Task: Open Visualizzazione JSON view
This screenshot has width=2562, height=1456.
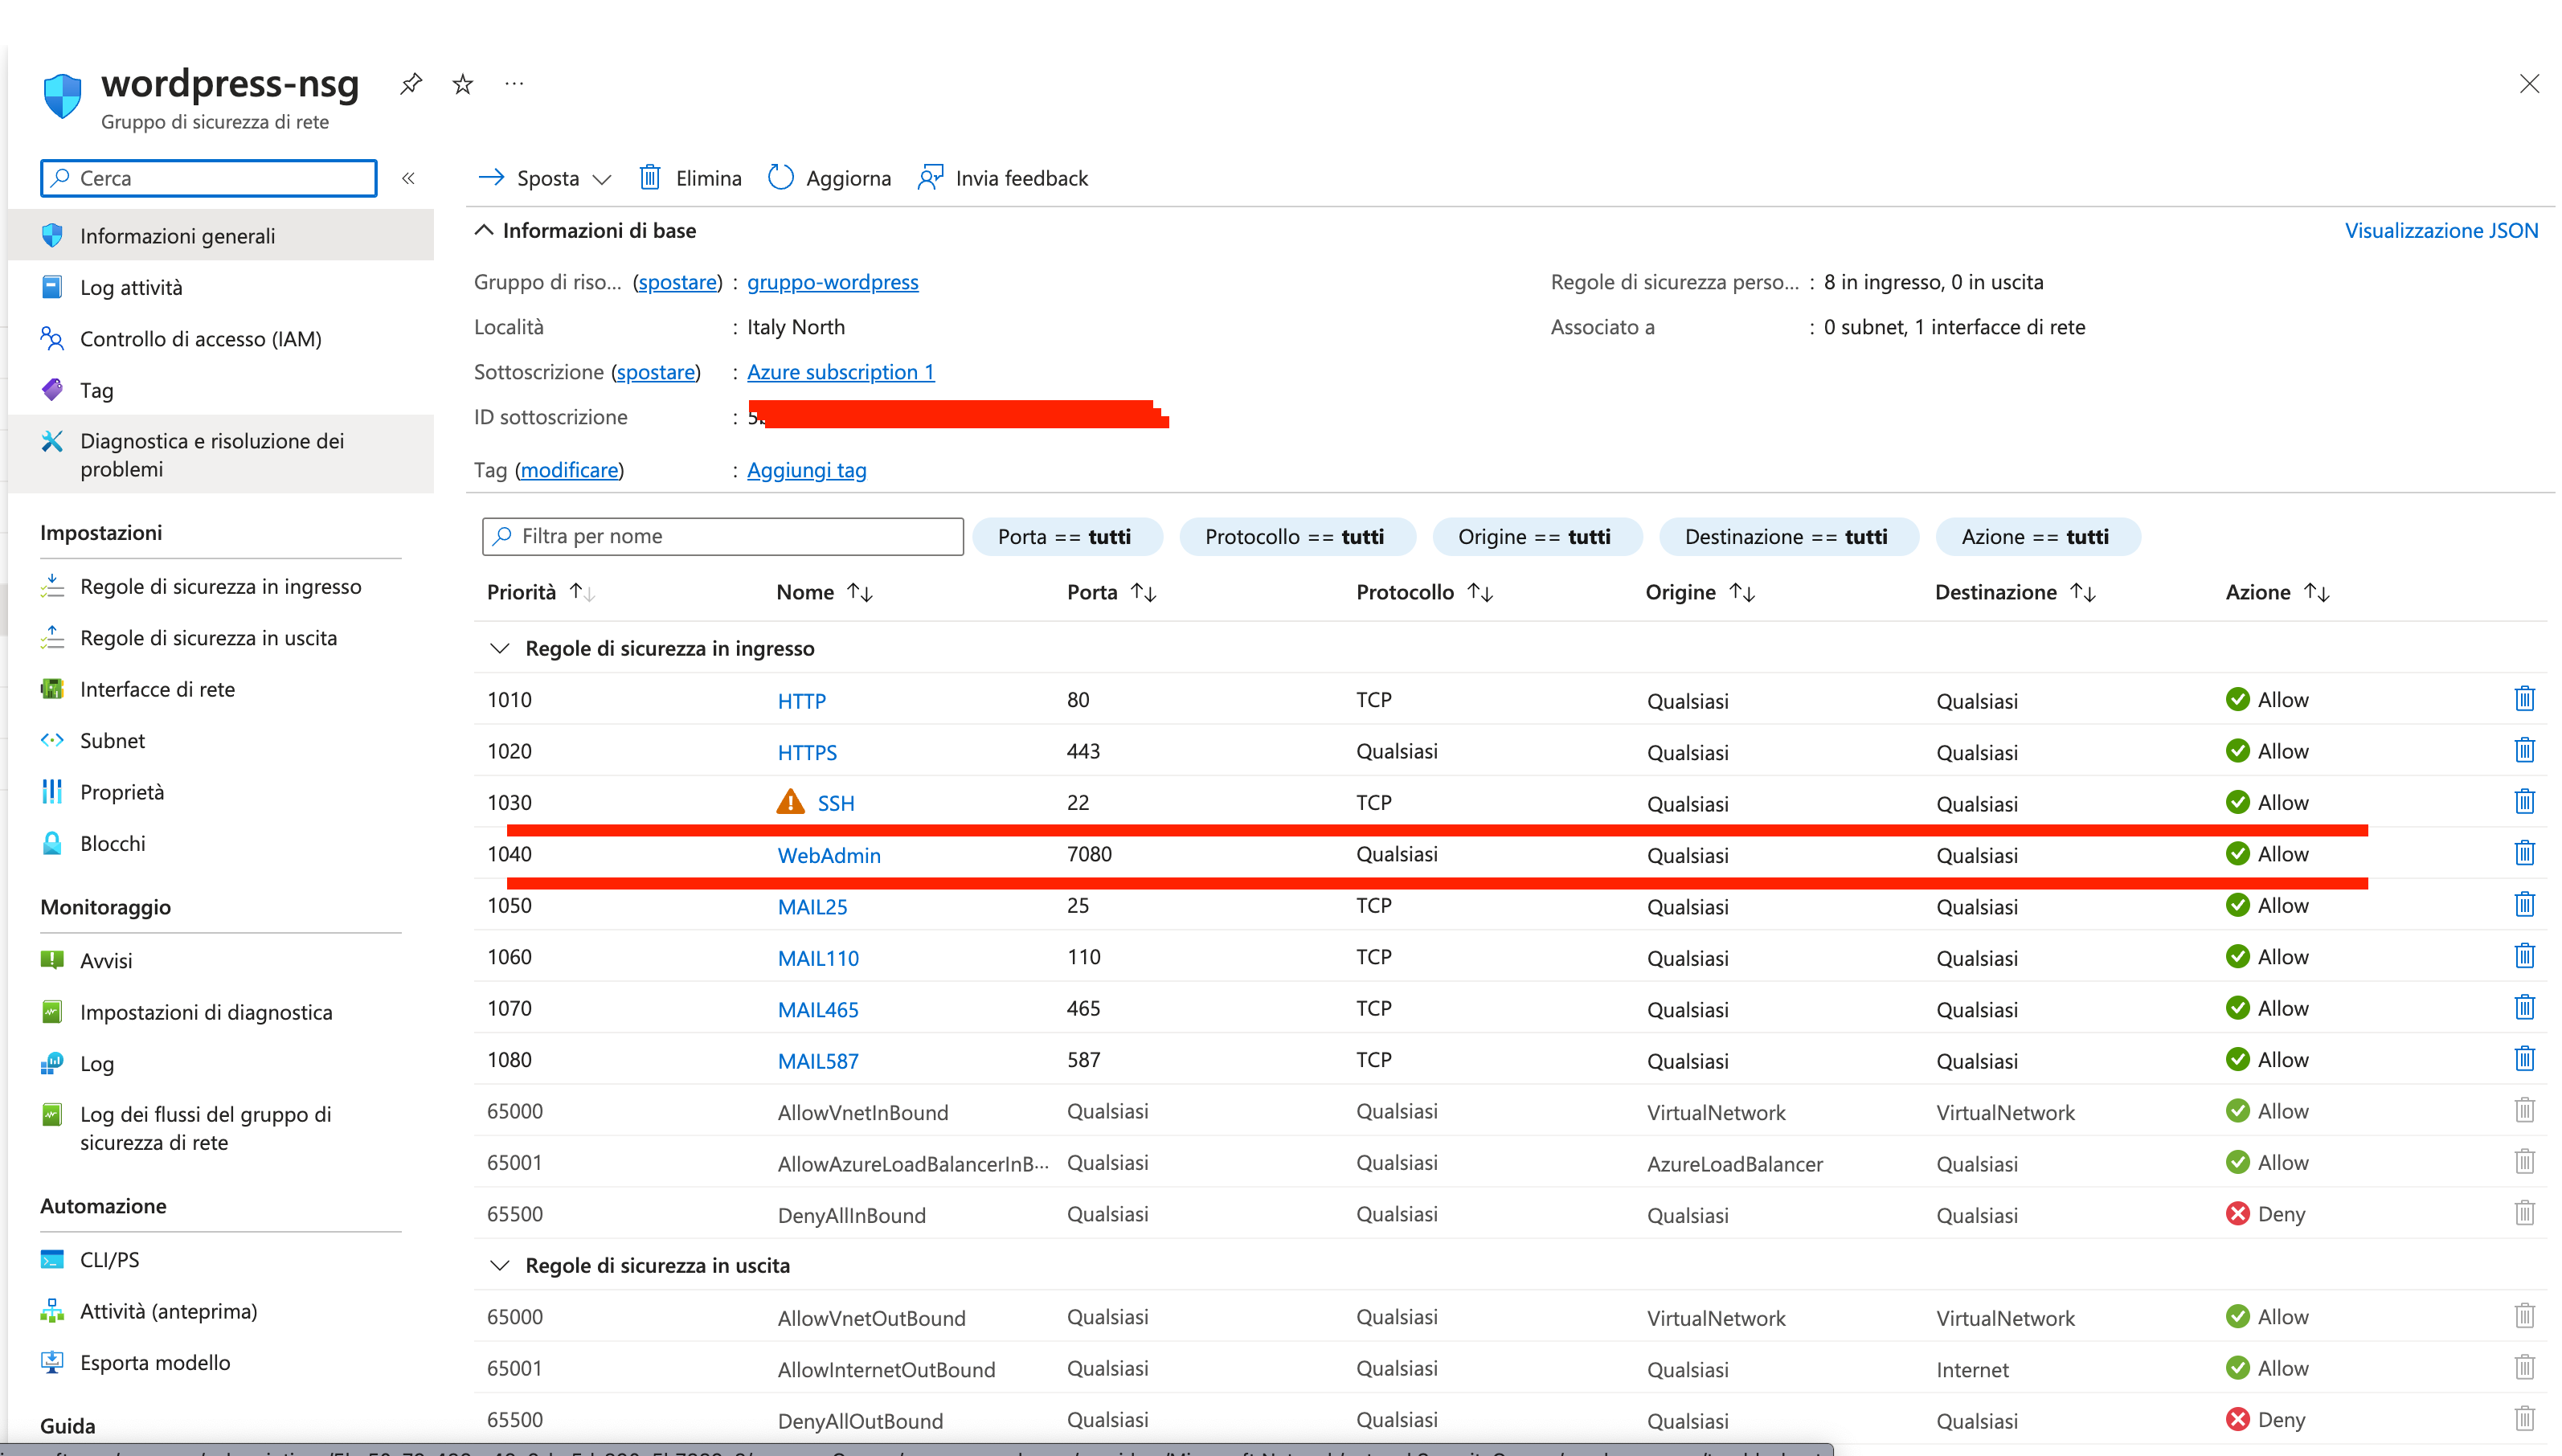Action: (x=2441, y=230)
